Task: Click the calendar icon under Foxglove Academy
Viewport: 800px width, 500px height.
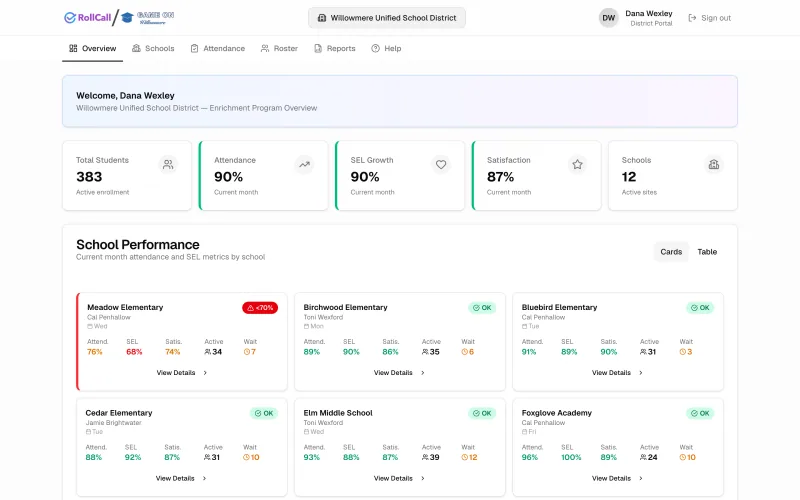Action: pyautogui.click(x=524, y=432)
